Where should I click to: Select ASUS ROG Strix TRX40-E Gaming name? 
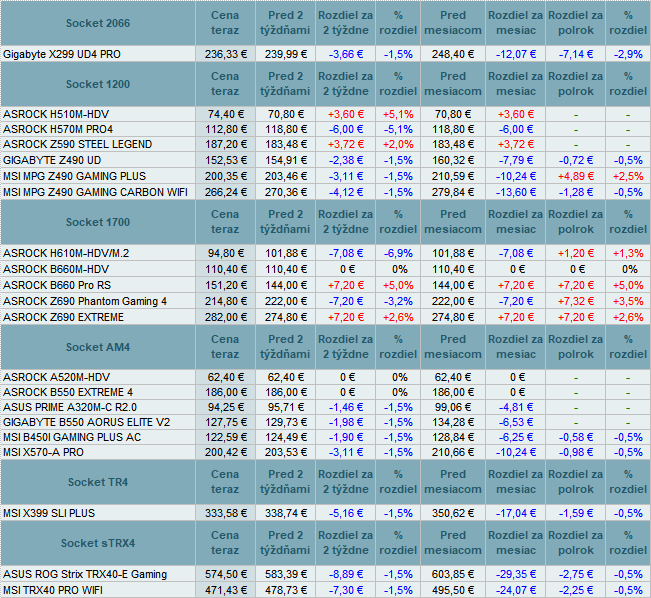coord(85,574)
